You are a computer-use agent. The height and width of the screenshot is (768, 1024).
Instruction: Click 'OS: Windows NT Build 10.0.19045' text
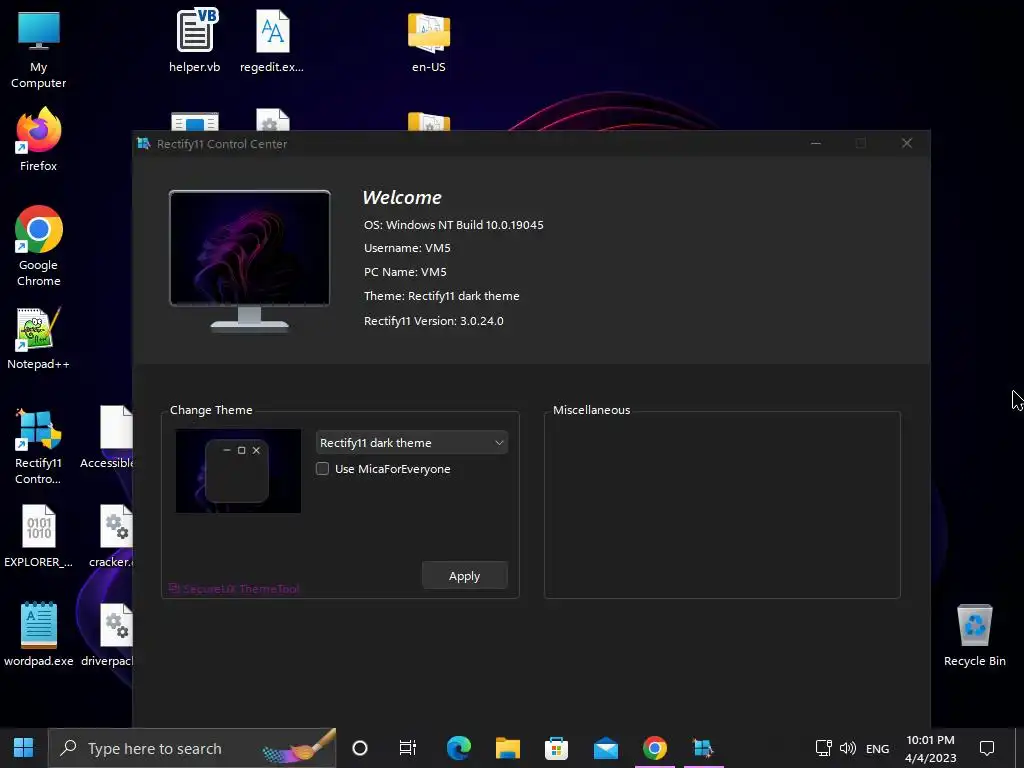[x=454, y=225]
